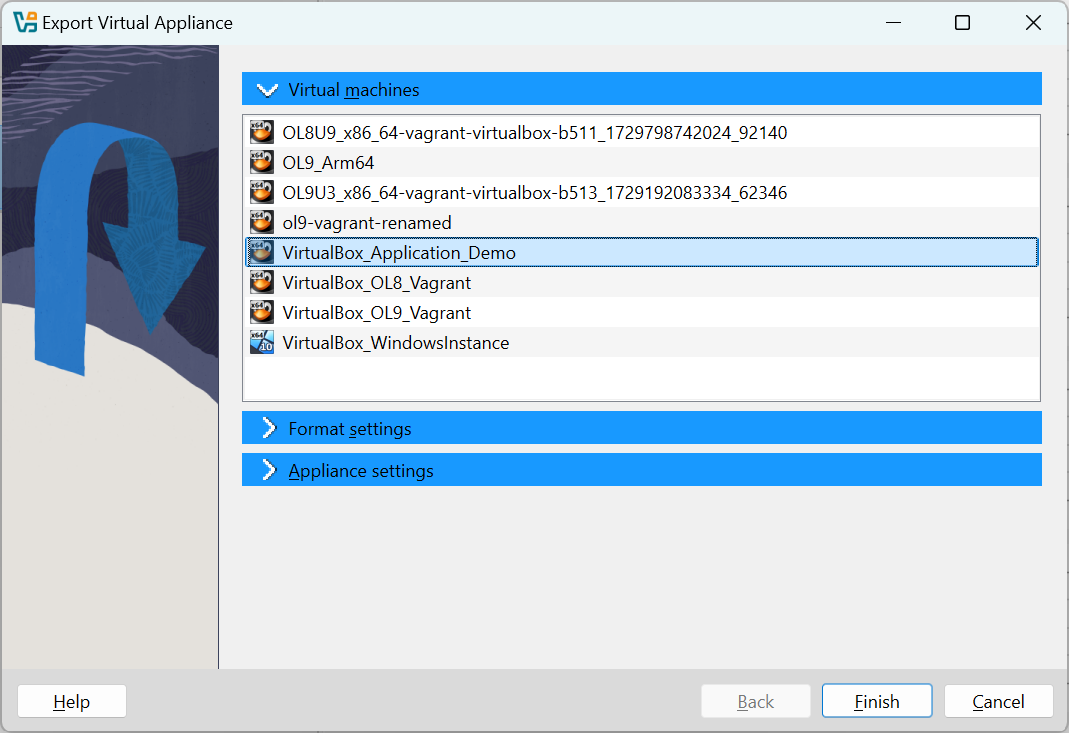Select the VirtualBox_WindowsInstance machine
The image size is (1069, 733).
click(x=641, y=342)
